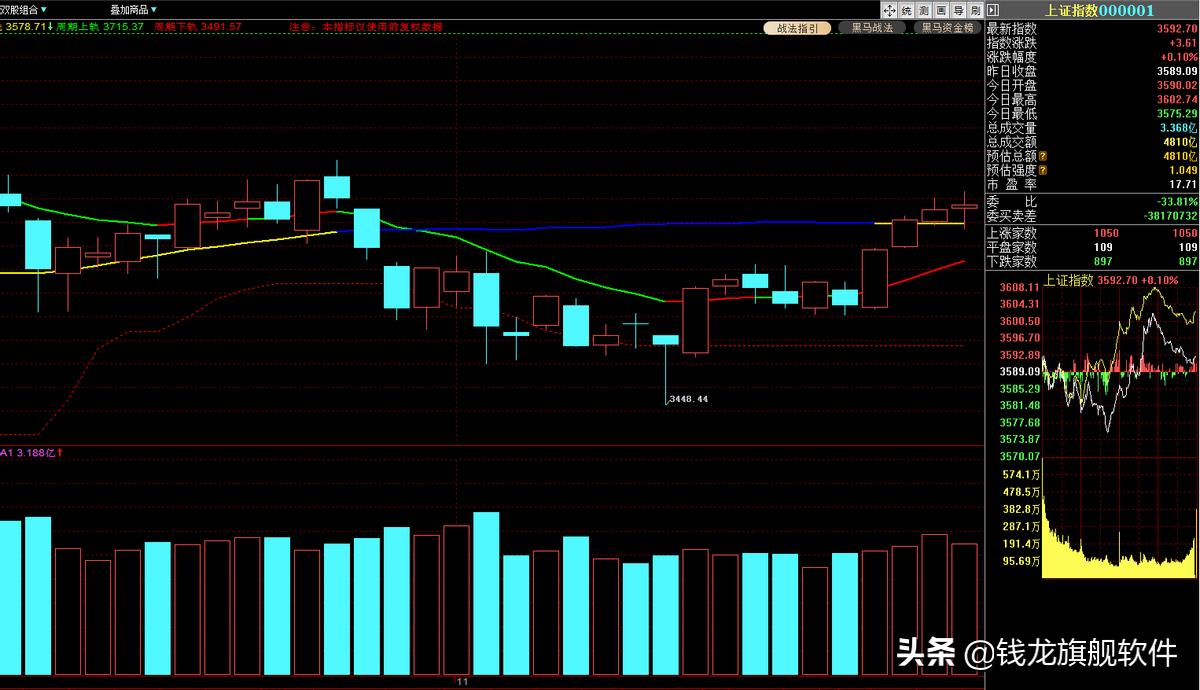Click the 下跌家数 row
1200x690 pixels.
(x=1092, y=261)
